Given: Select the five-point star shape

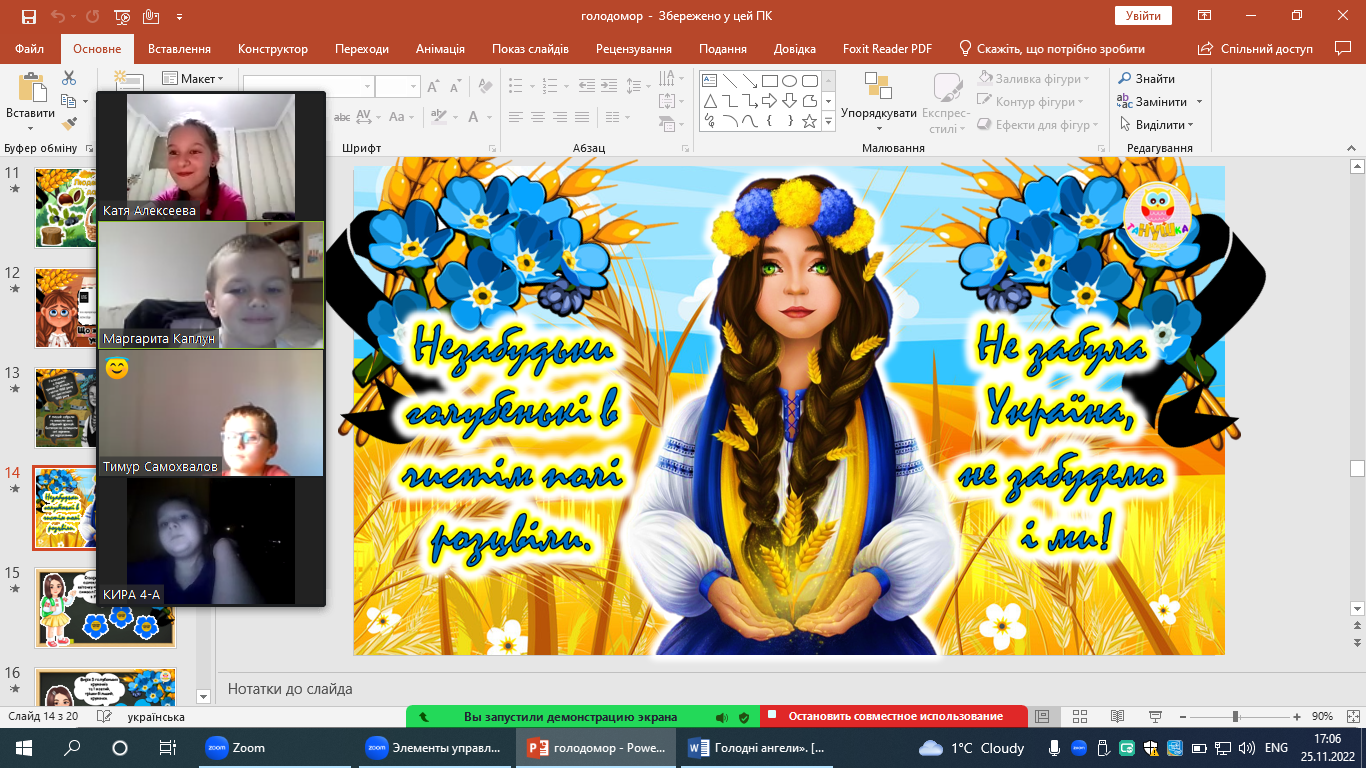Looking at the screenshot, I should [809, 121].
